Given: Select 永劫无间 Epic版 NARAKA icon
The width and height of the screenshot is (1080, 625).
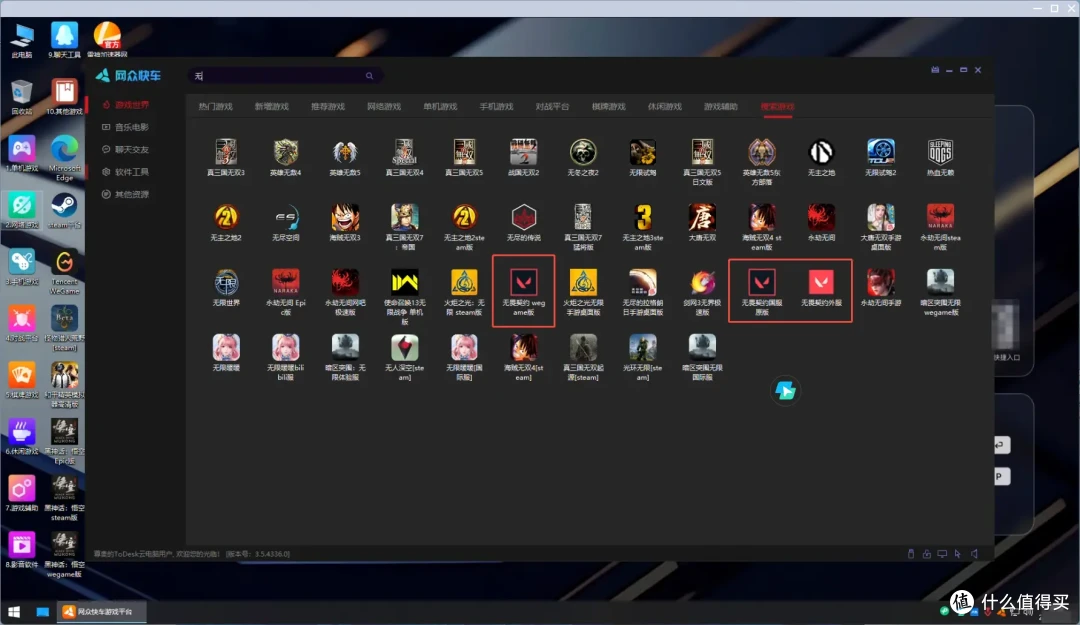Looking at the screenshot, I should coord(286,282).
